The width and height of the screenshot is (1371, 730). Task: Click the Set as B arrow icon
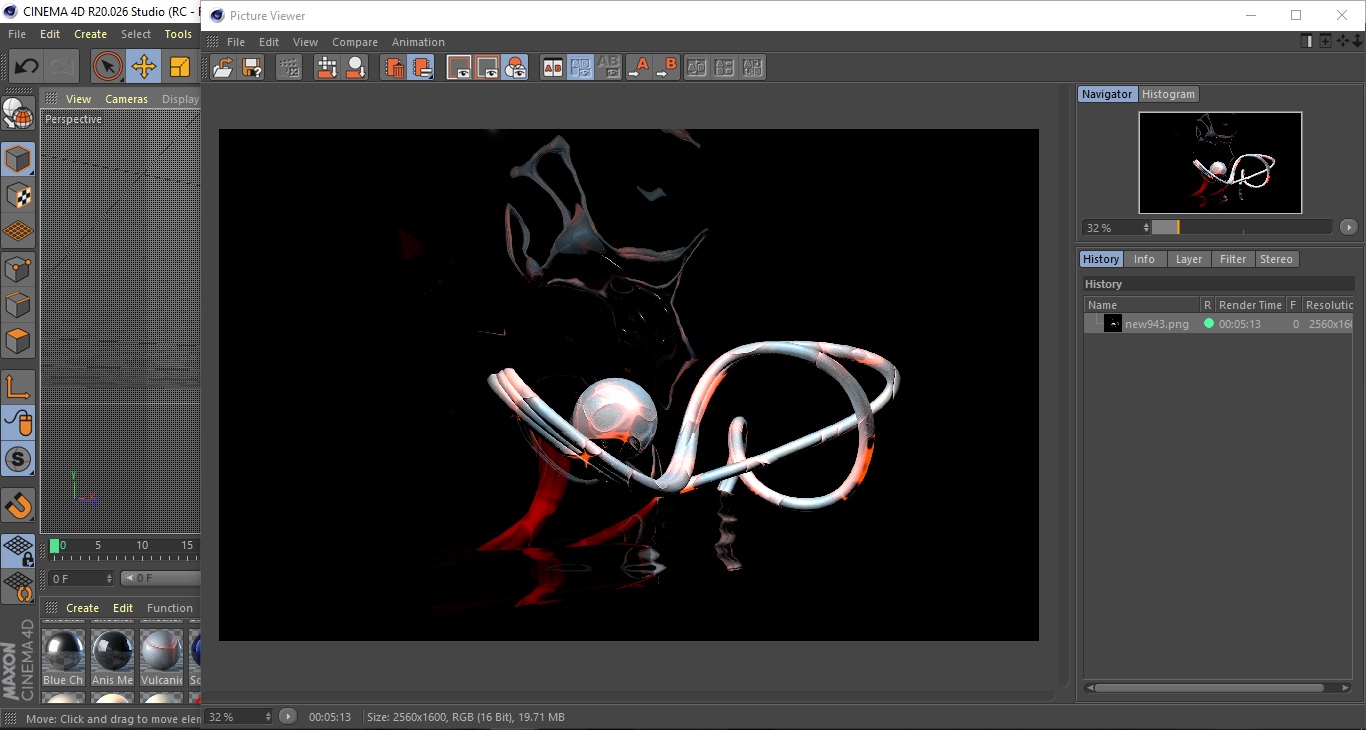click(667, 68)
